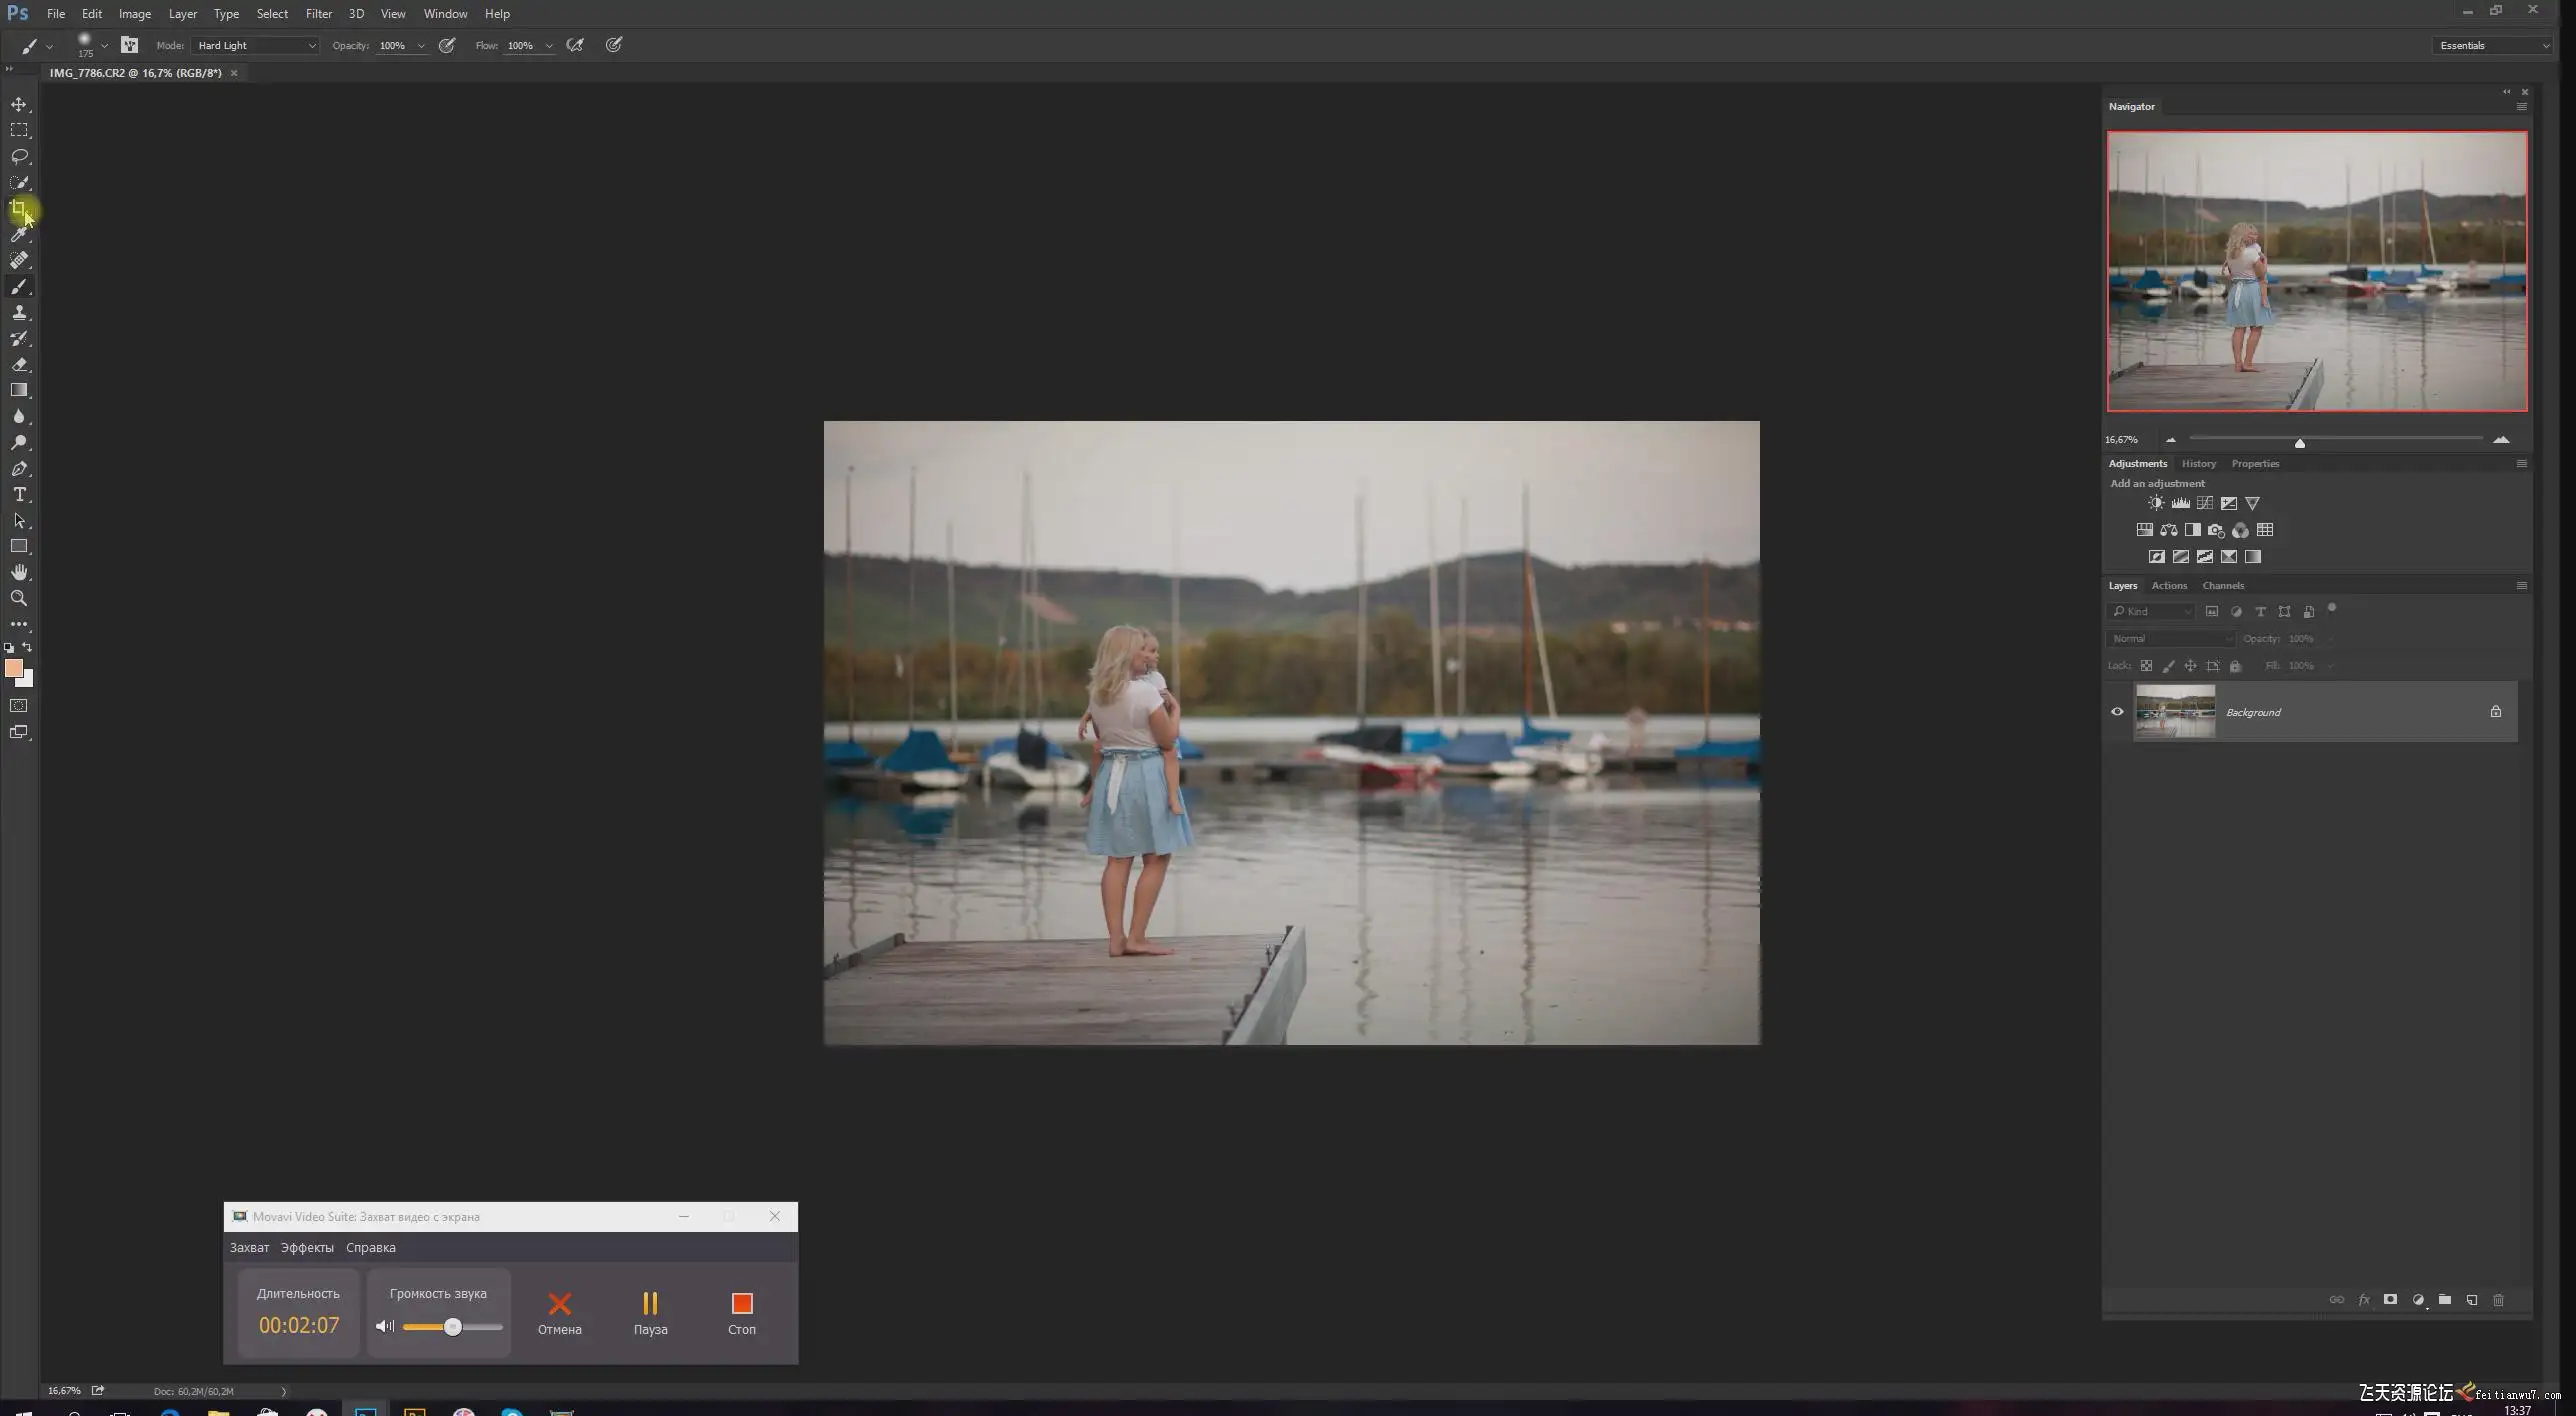Select the Zoom tool
Screen dimensions: 2576x1416
point(19,598)
